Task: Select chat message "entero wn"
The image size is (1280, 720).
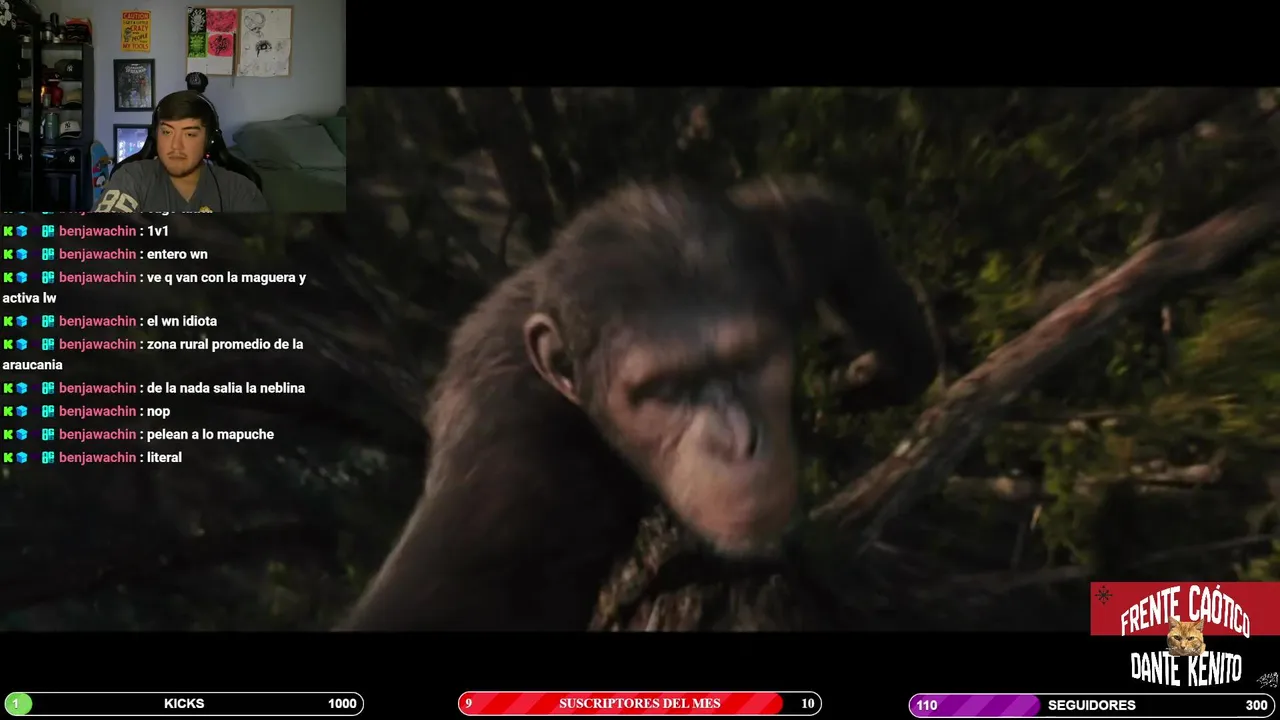Action: 177,254
